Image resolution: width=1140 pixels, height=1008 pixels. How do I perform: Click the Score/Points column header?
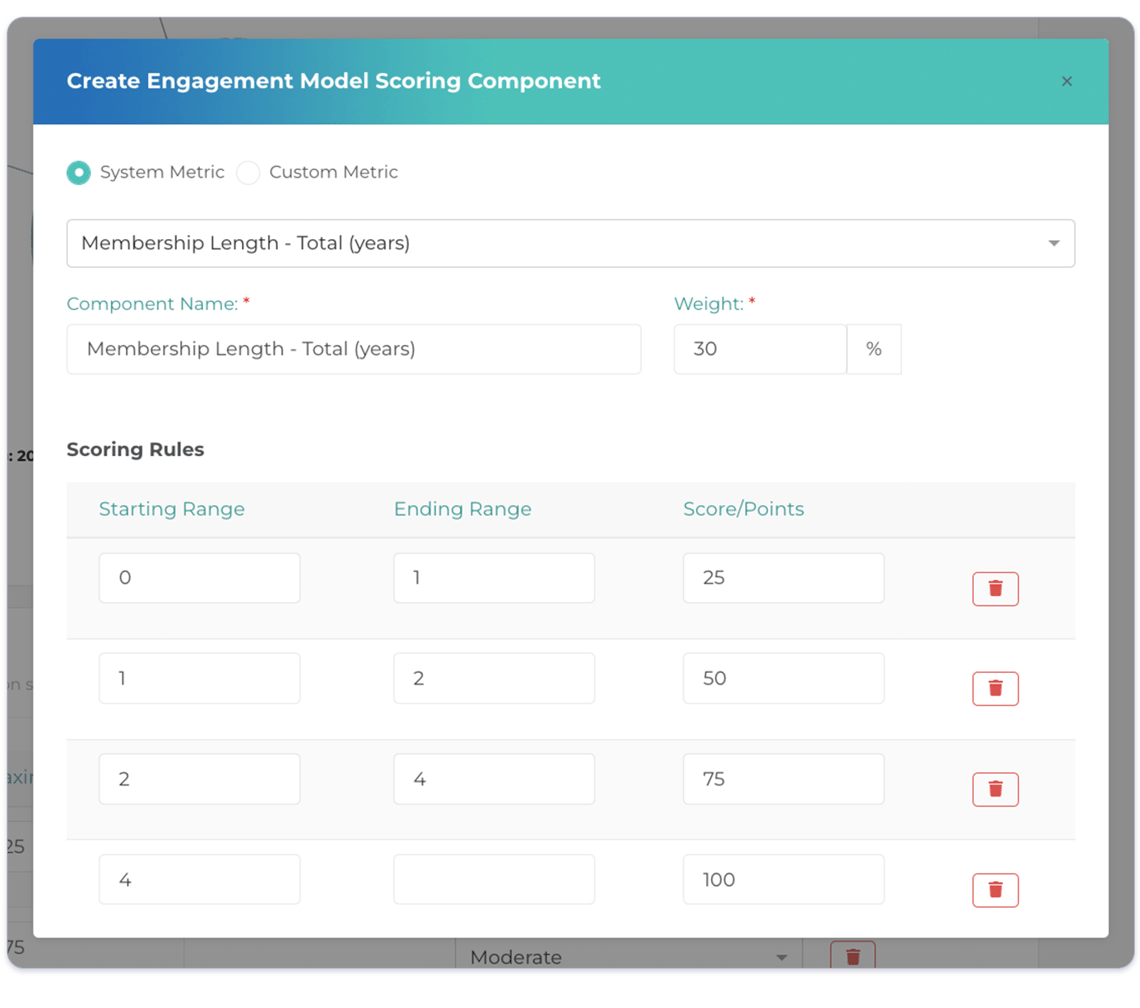[741, 509]
